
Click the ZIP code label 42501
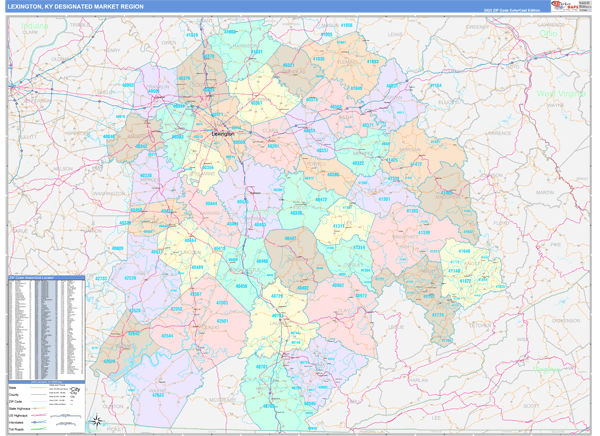point(222,321)
